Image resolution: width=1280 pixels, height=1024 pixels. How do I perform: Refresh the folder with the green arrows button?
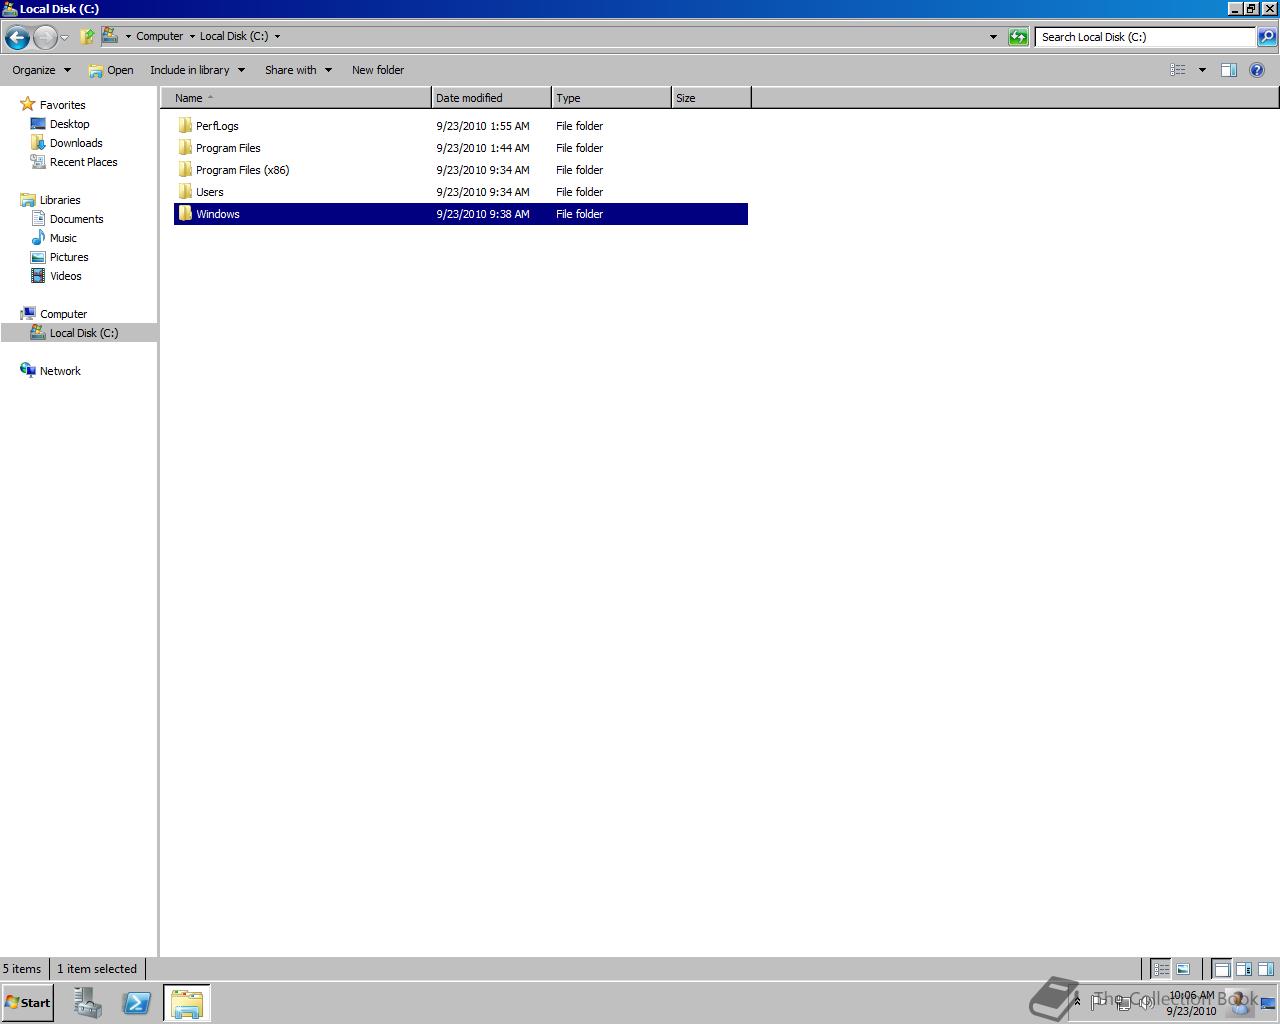point(1018,37)
